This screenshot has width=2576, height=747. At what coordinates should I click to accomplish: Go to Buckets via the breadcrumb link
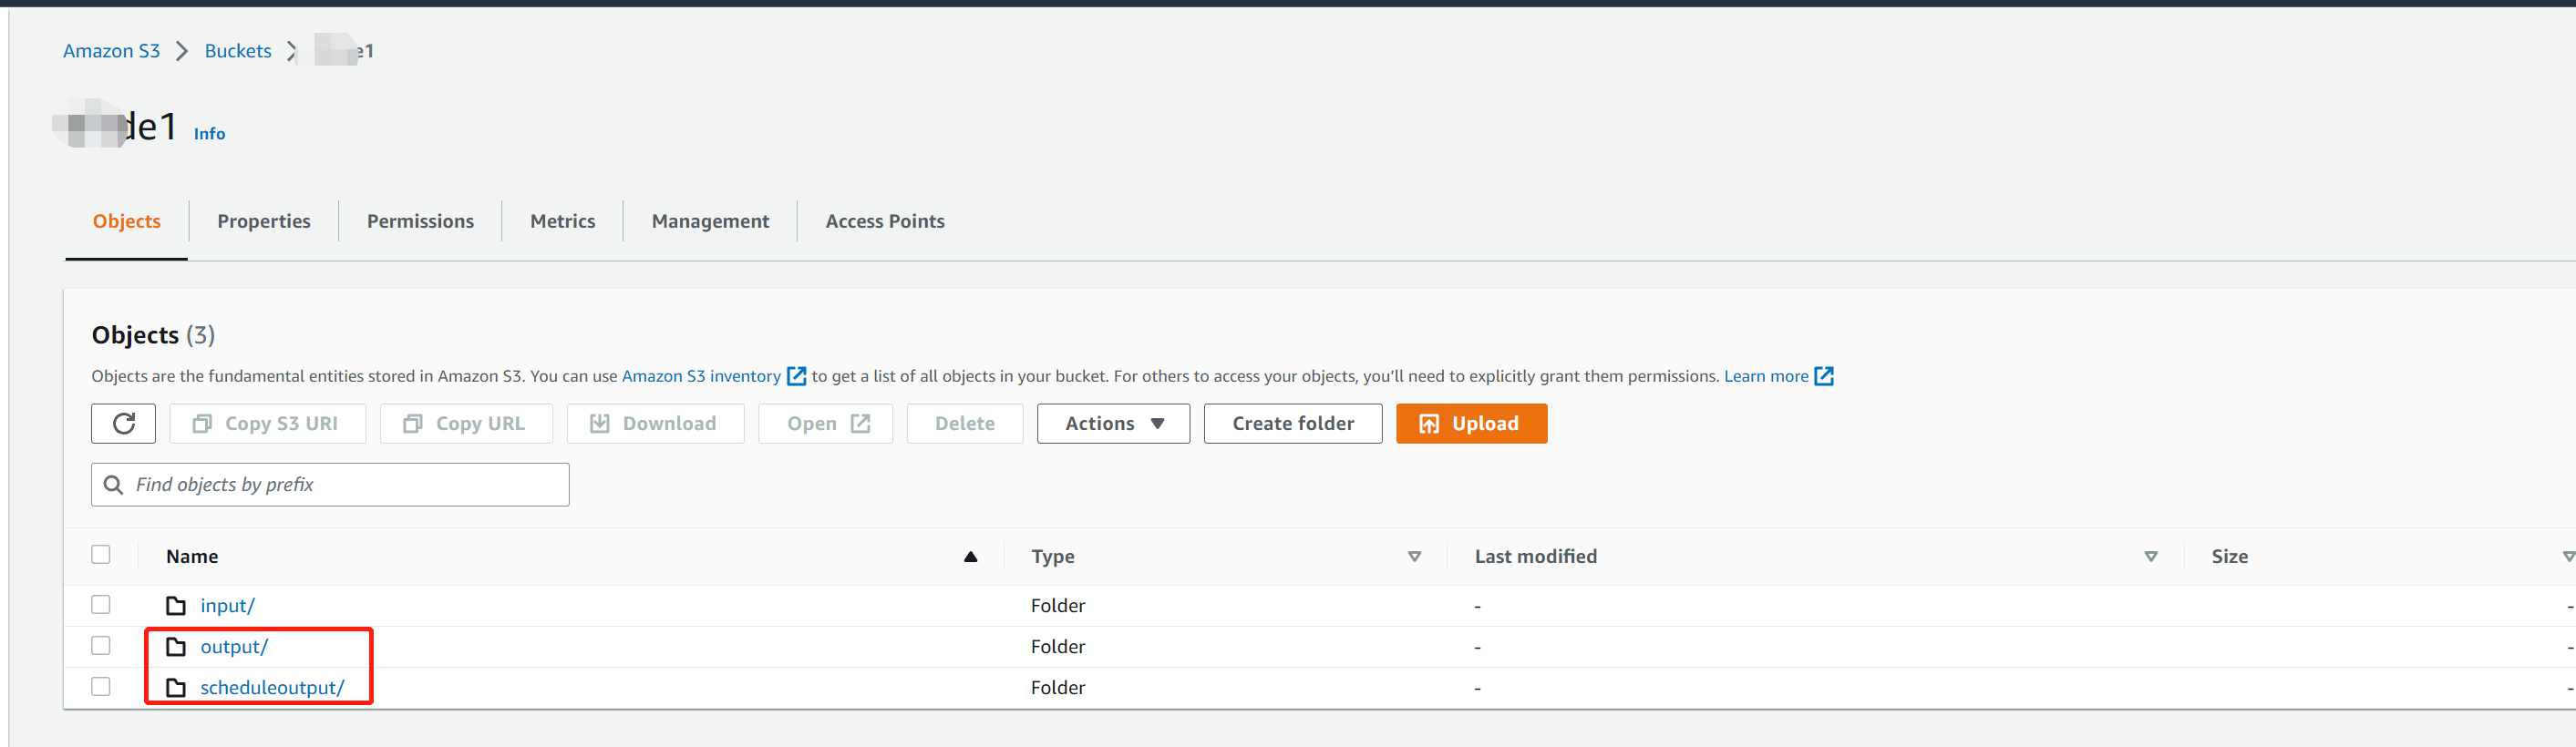pos(238,51)
